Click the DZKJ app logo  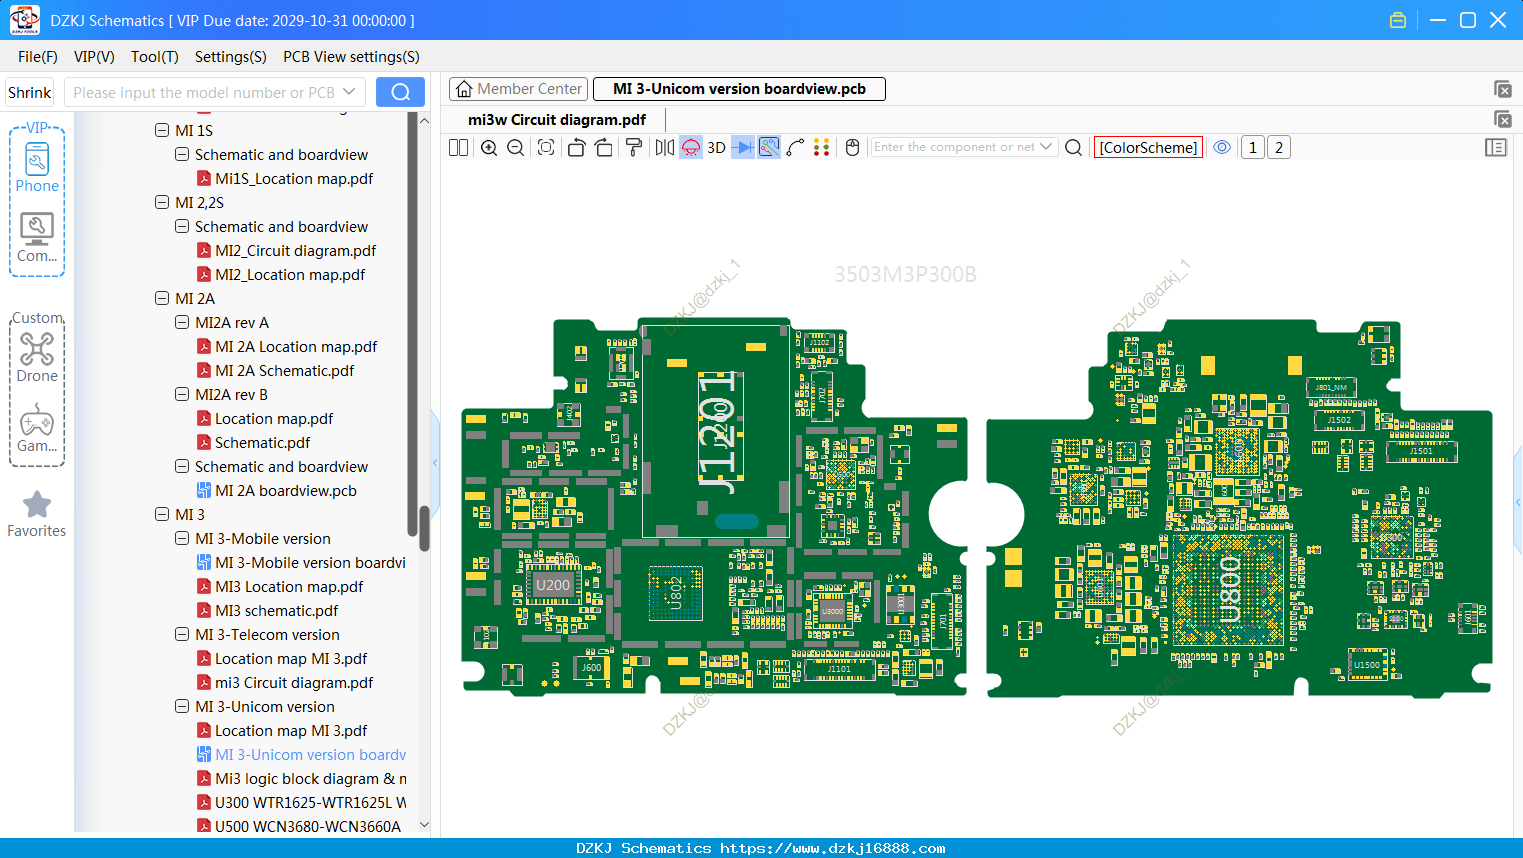point(24,20)
